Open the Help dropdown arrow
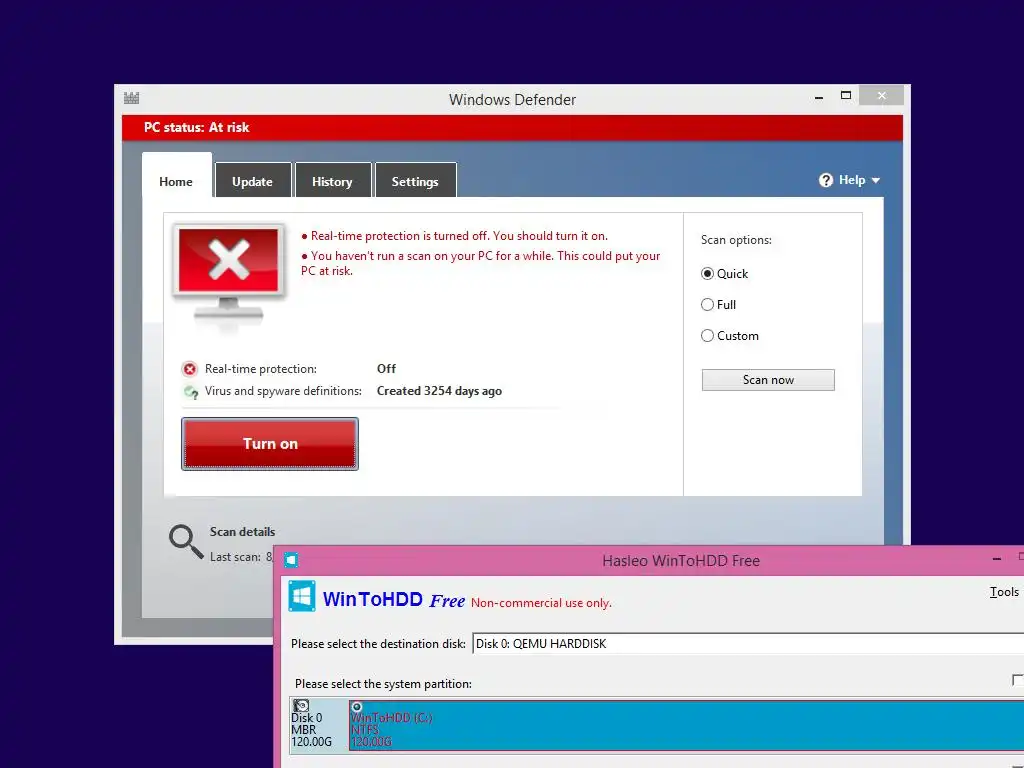Viewport: 1024px width, 768px height. (876, 180)
